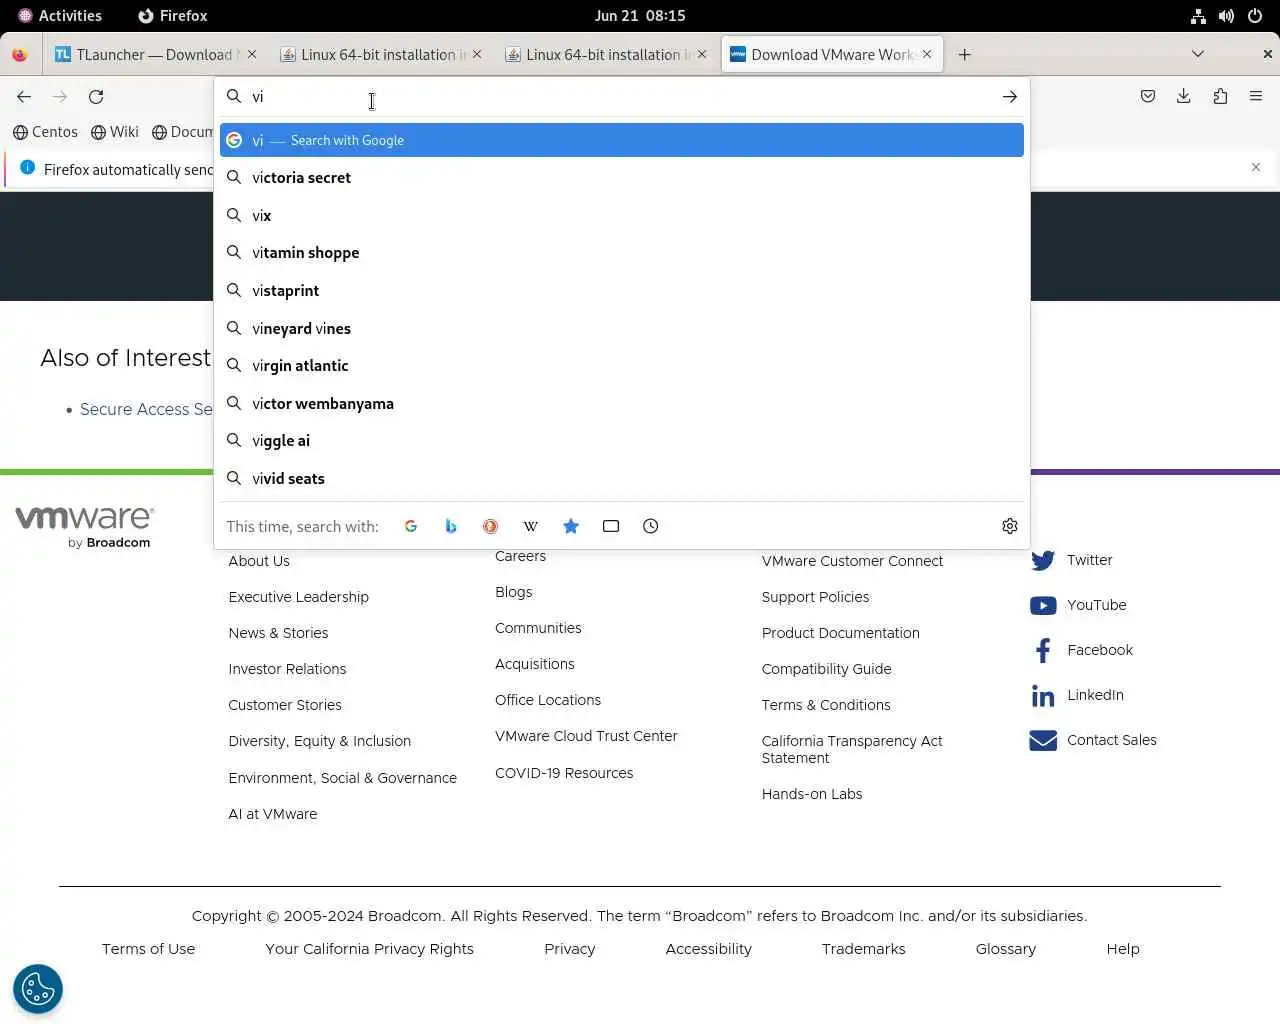The height and width of the screenshot is (1024, 1280).
Task: Search history using the clock icon
Action: [x=651, y=526]
